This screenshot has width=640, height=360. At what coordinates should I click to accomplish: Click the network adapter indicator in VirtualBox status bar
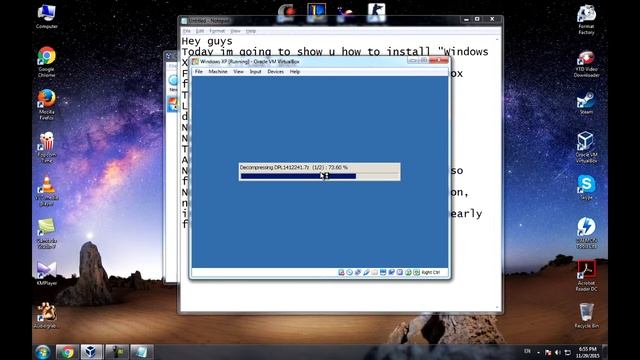point(358,272)
